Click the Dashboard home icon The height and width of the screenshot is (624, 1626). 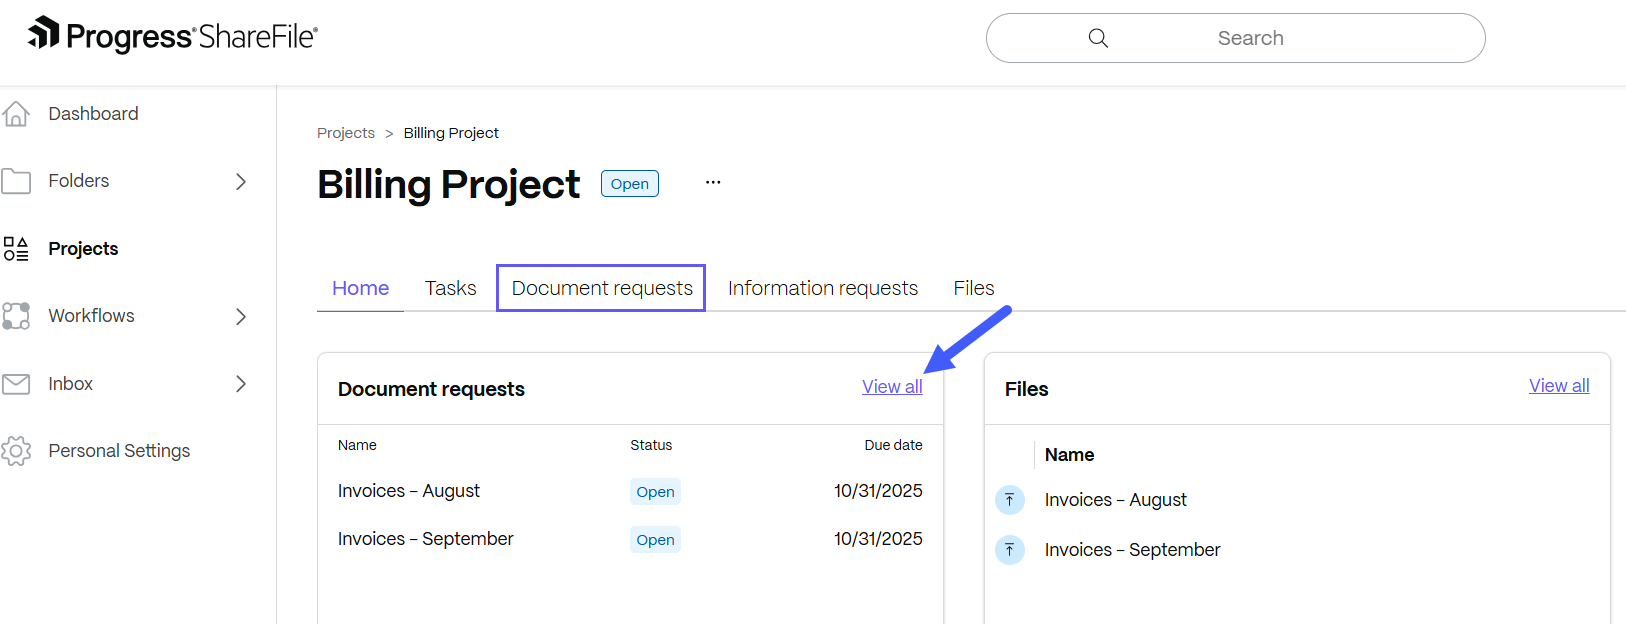[x=16, y=114]
